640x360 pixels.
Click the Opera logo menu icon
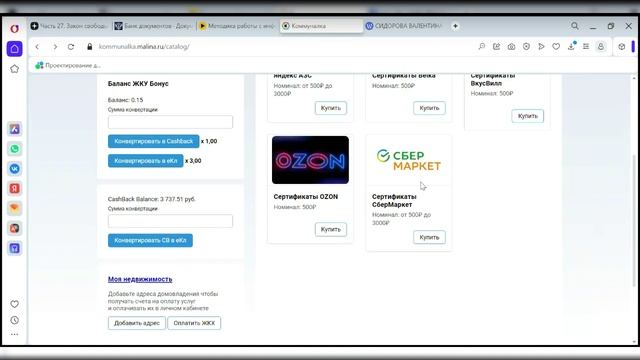pyautogui.click(x=14, y=29)
